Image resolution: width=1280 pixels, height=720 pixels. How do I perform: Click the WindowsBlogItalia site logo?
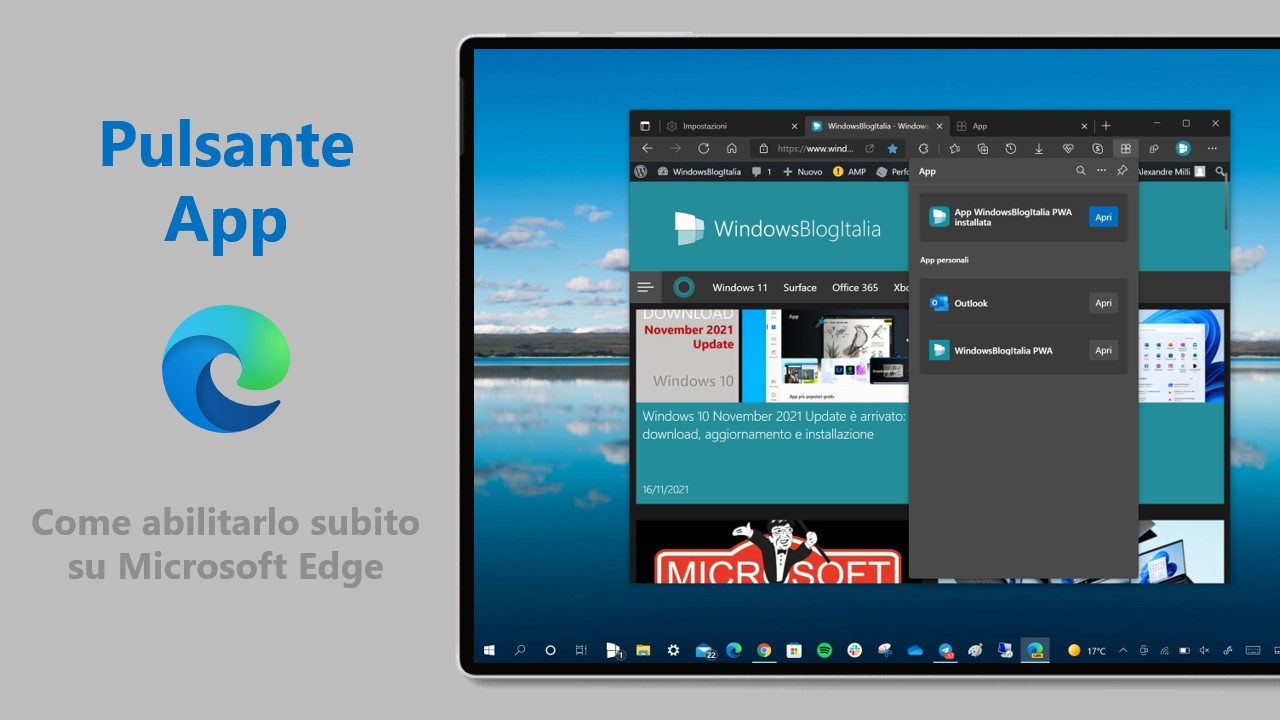[777, 228]
